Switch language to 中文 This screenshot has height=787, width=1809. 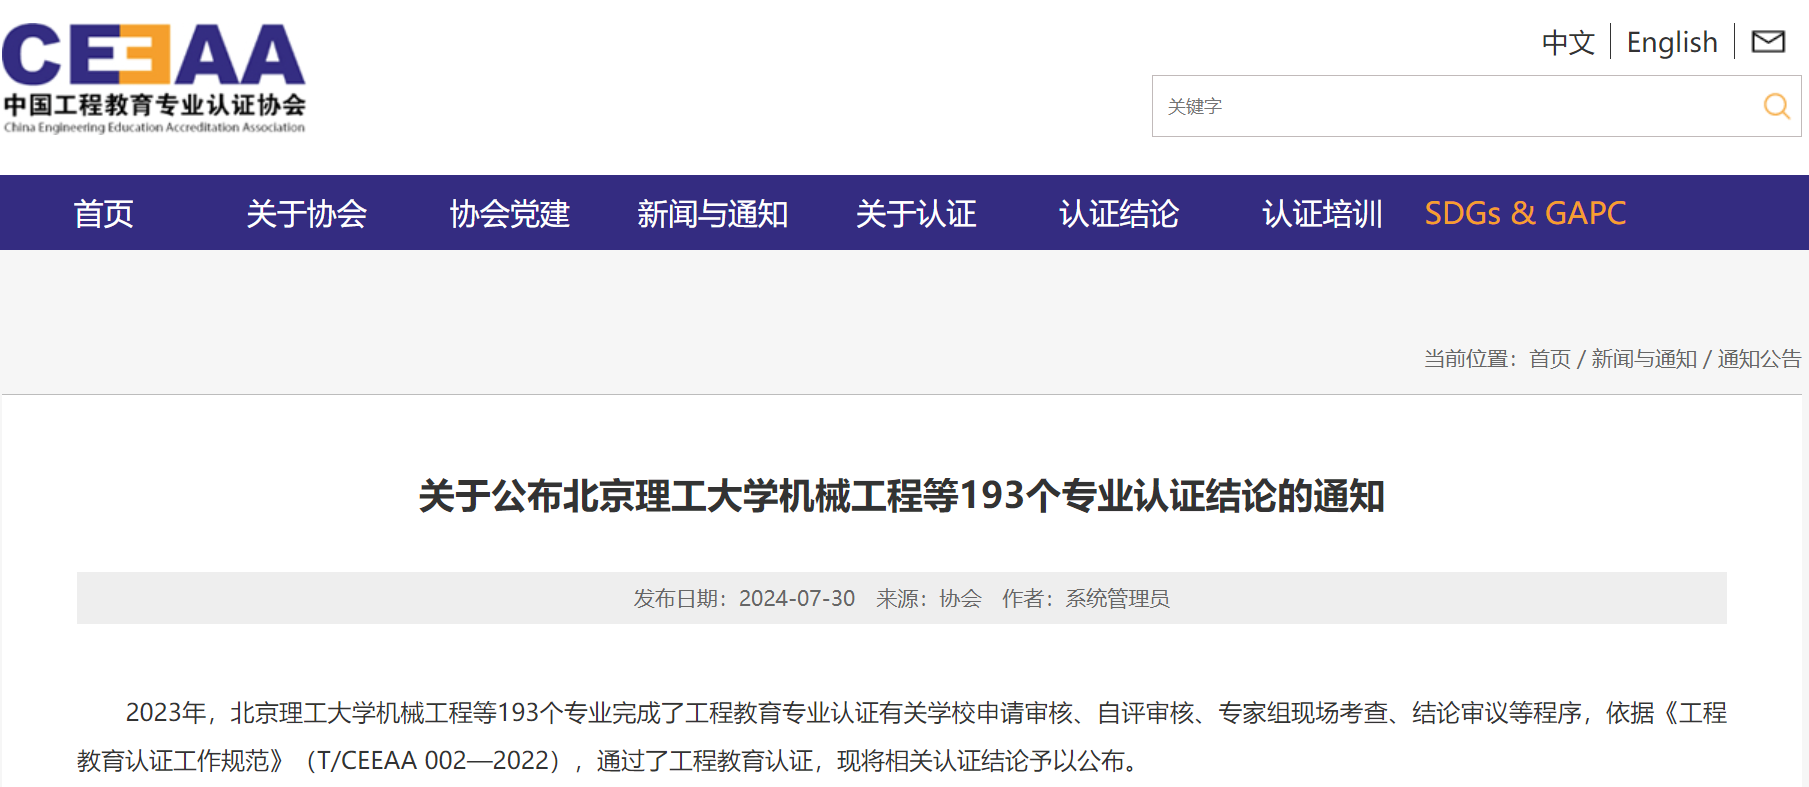coord(1568,42)
